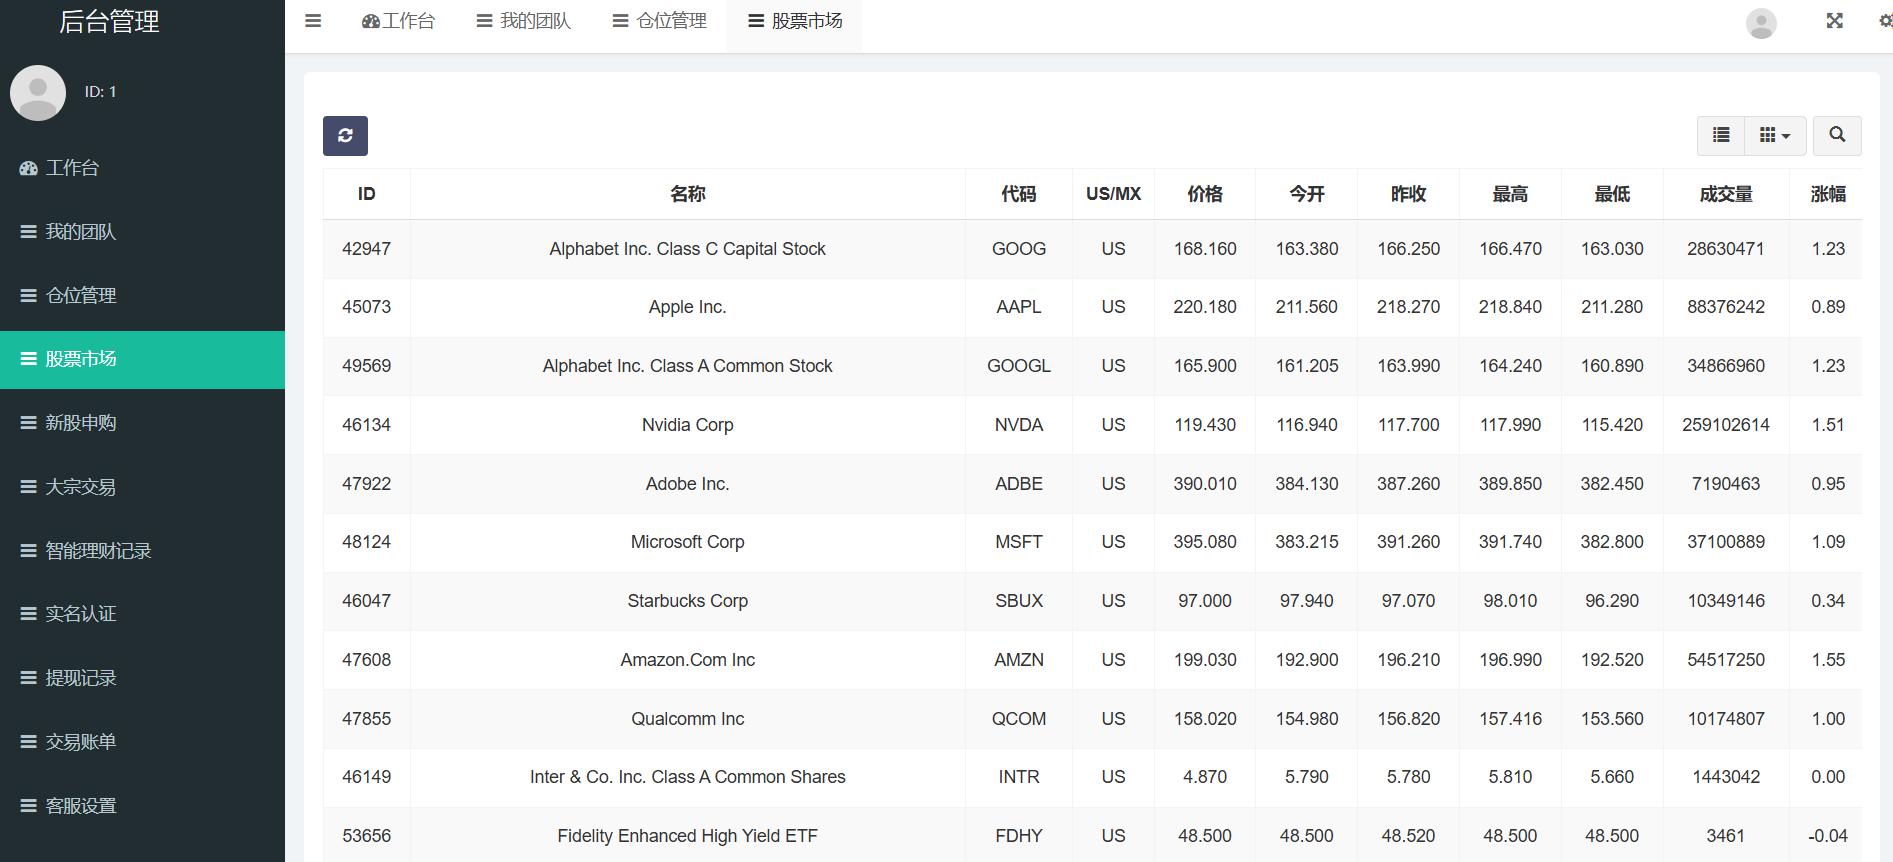Open 工作台 in the sidebar
1893x862 pixels.
coord(72,168)
